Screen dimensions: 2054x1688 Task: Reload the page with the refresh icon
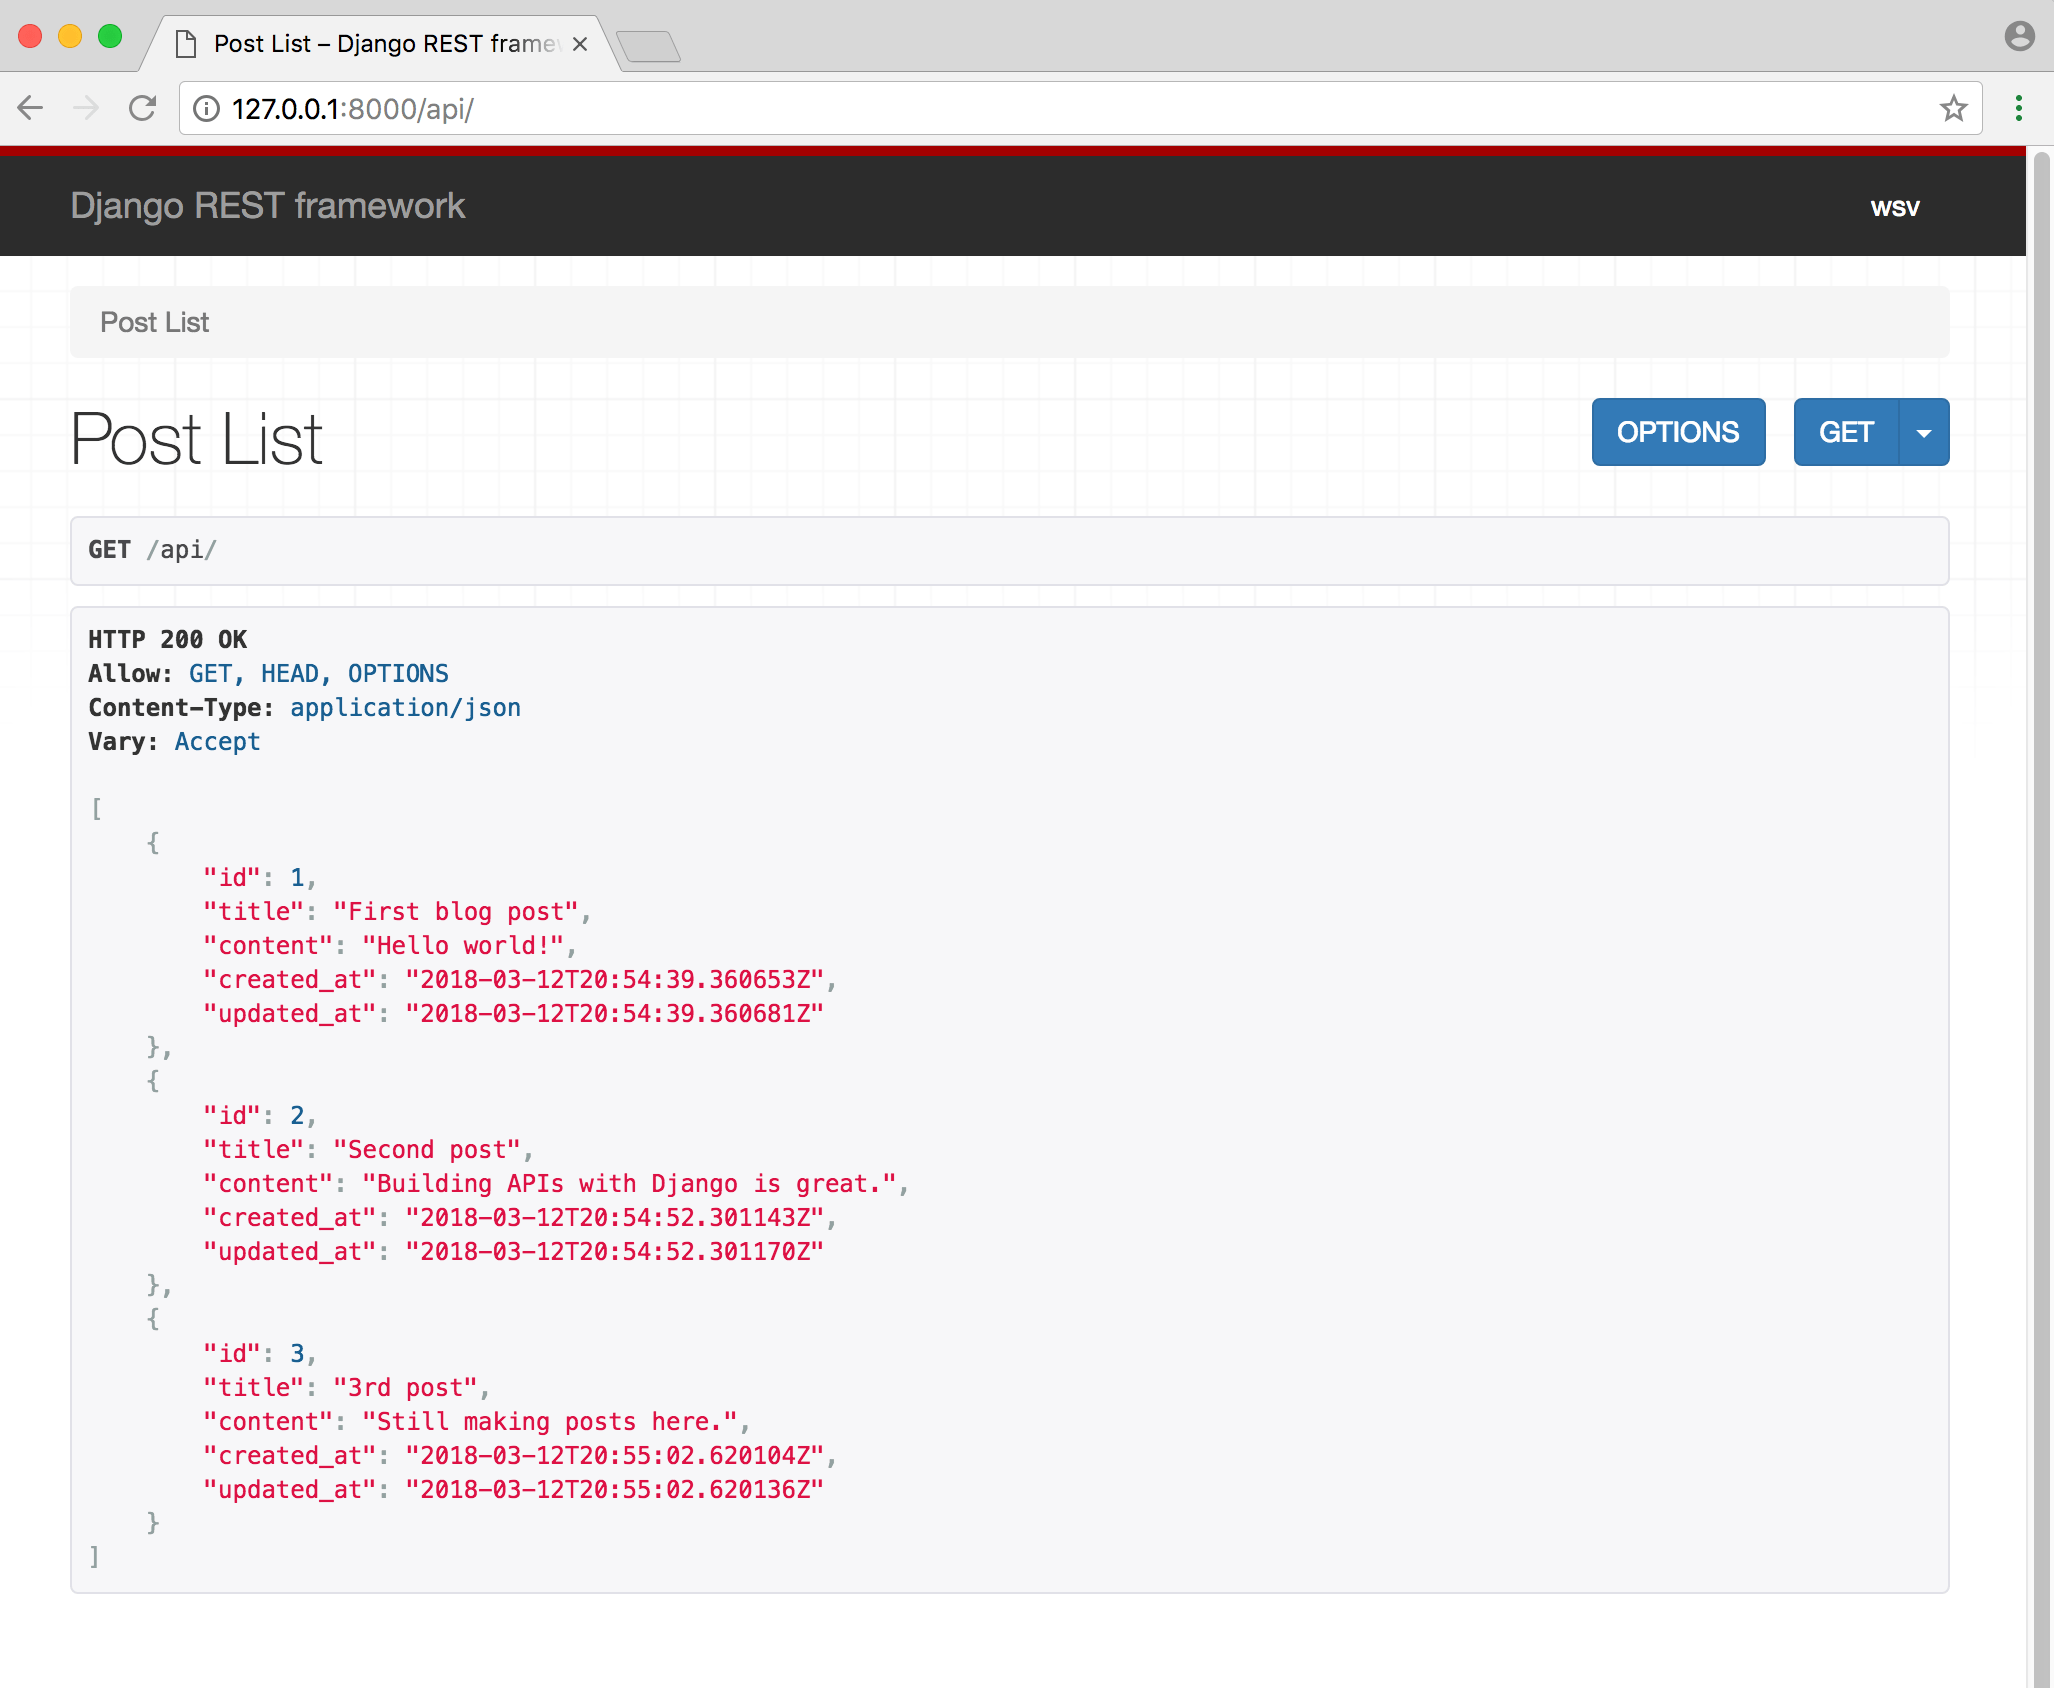coord(143,108)
